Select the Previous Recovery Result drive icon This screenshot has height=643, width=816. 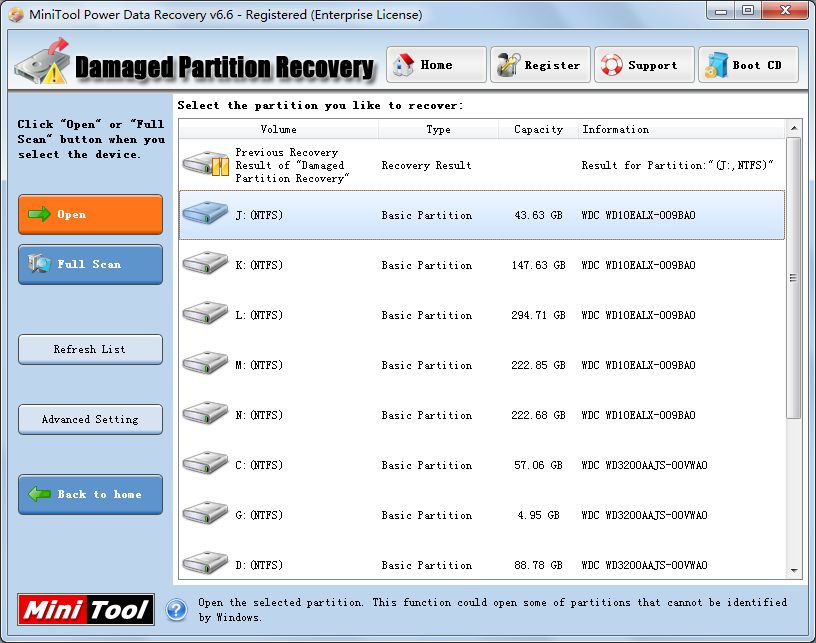[x=206, y=163]
